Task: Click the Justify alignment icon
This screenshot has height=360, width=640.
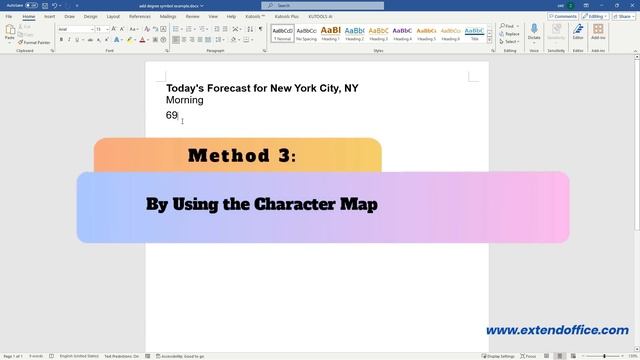Action: coord(200,40)
